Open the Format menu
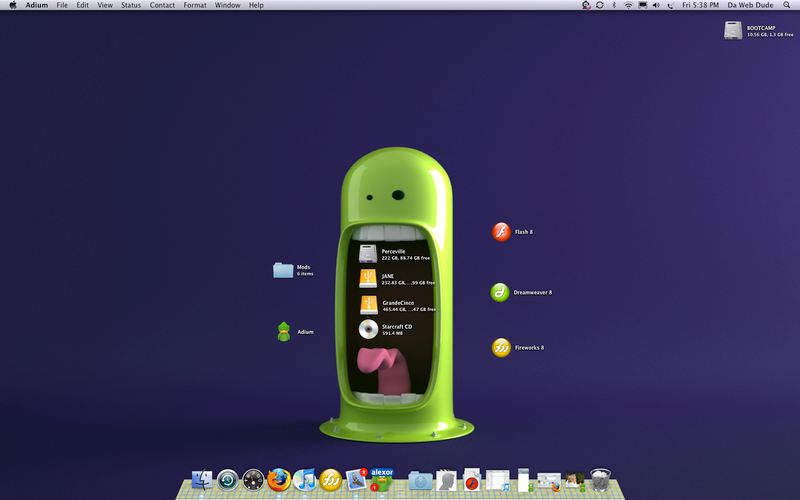Image resolution: width=800 pixels, height=500 pixels. point(195,5)
